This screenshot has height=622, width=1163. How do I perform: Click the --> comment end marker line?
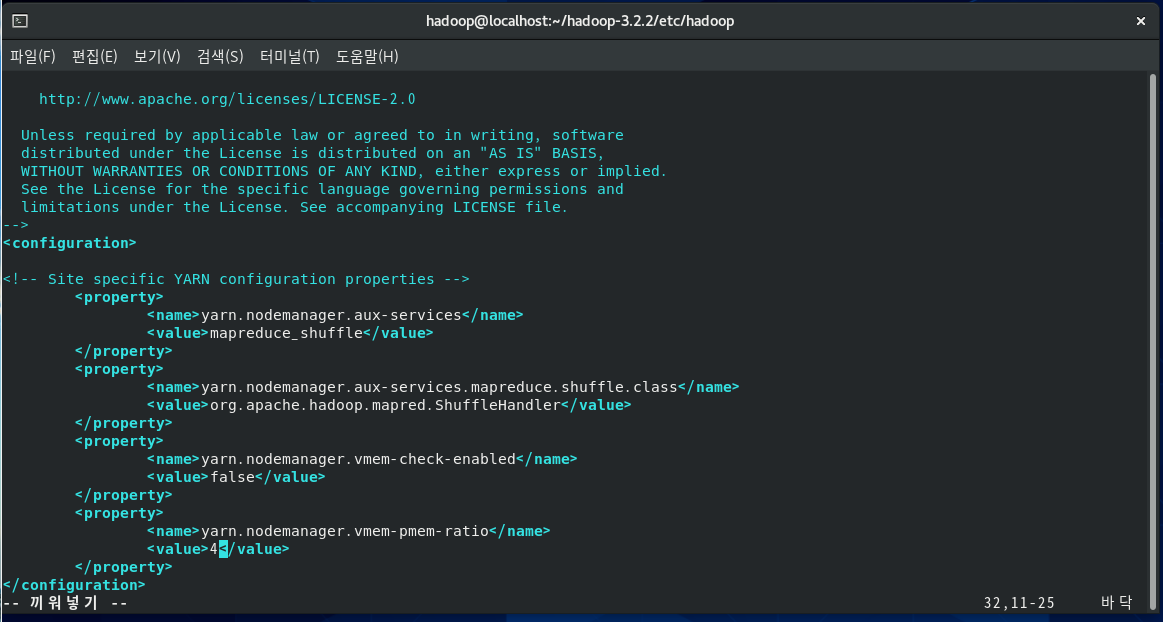[x=16, y=225]
